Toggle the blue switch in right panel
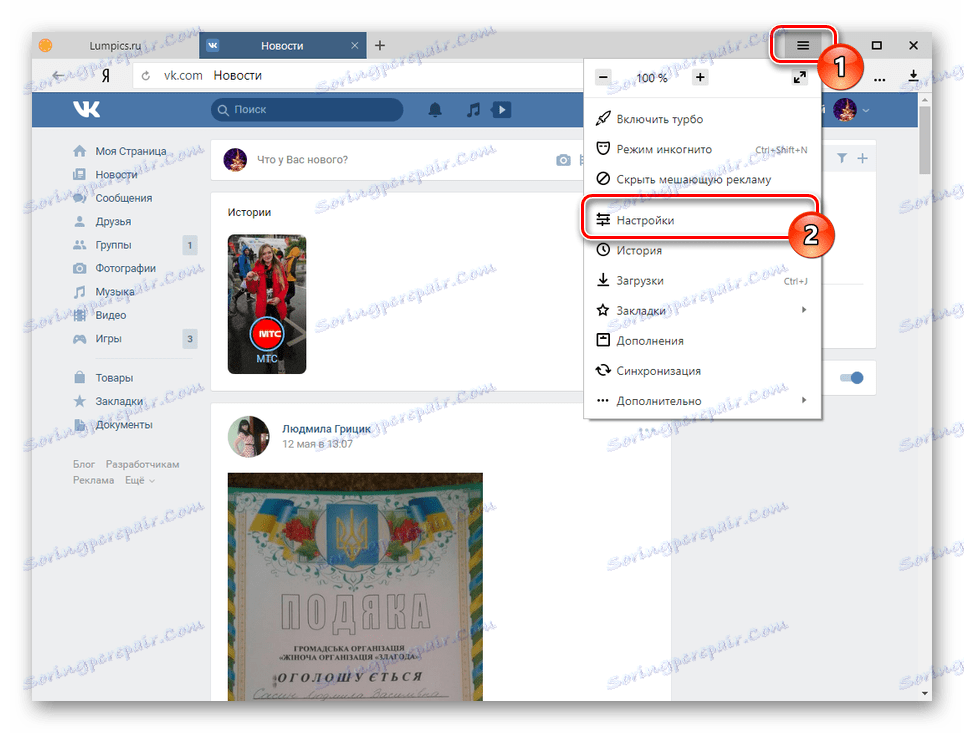 pos(852,378)
